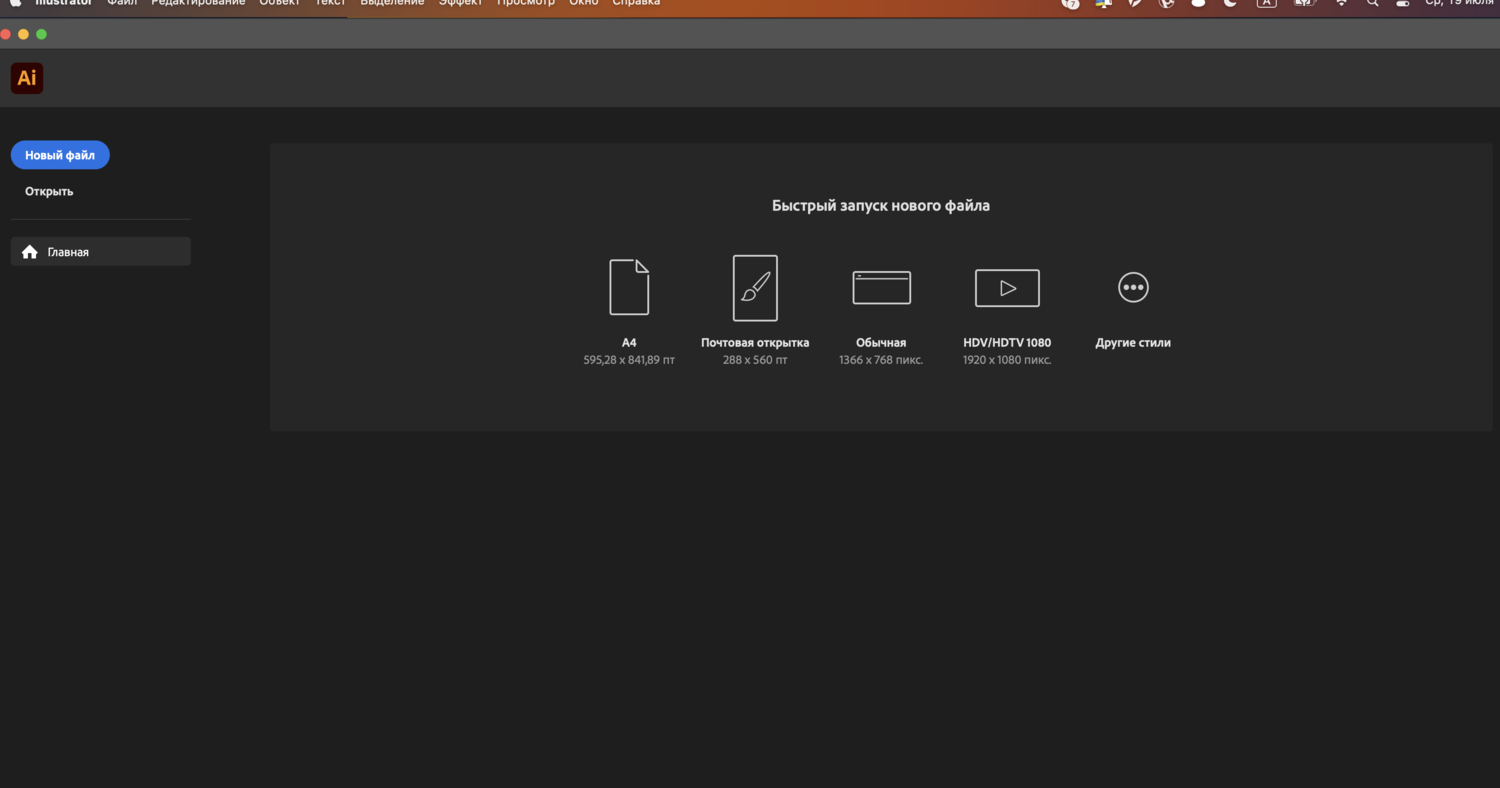Open the Эффект menu
1500x788 pixels.
pos(460,3)
